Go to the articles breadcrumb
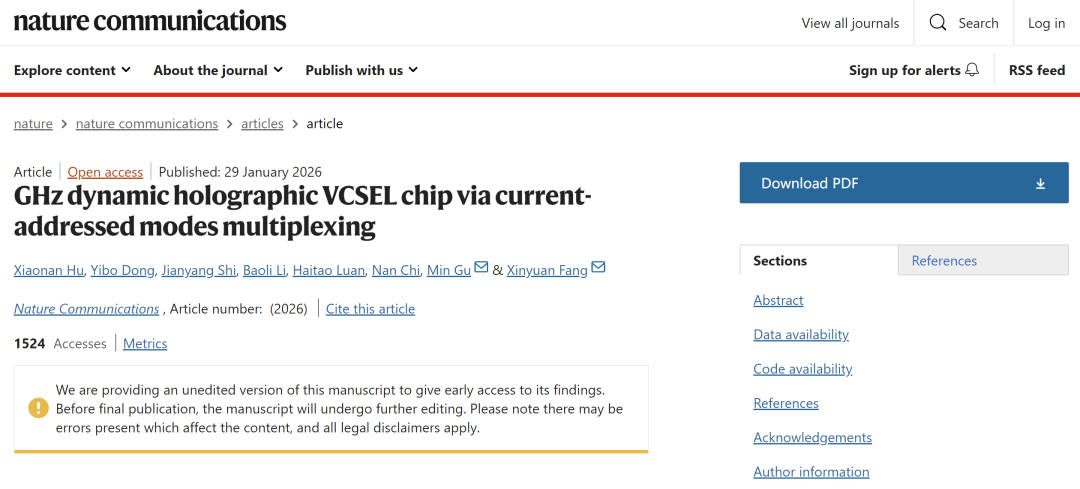 [x=262, y=124]
